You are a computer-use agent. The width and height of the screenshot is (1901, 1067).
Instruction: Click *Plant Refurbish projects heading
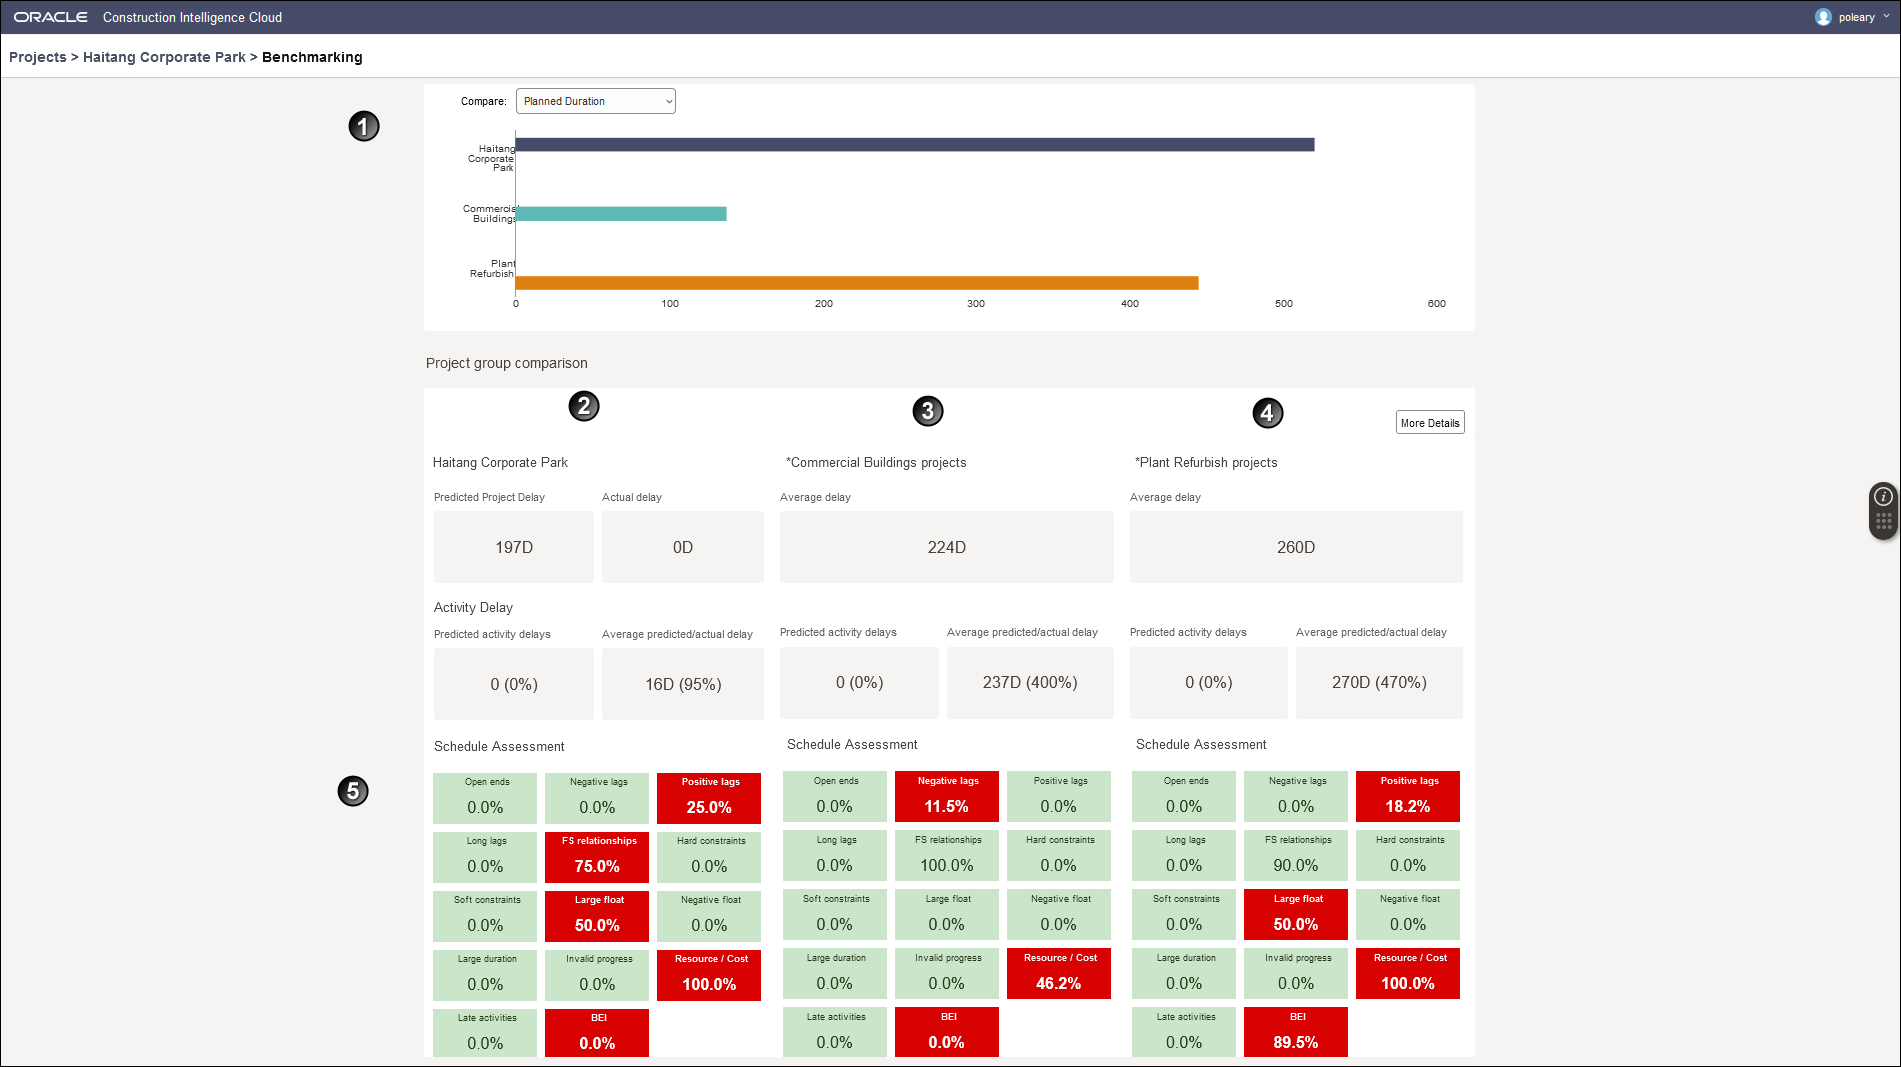pos(1206,462)
